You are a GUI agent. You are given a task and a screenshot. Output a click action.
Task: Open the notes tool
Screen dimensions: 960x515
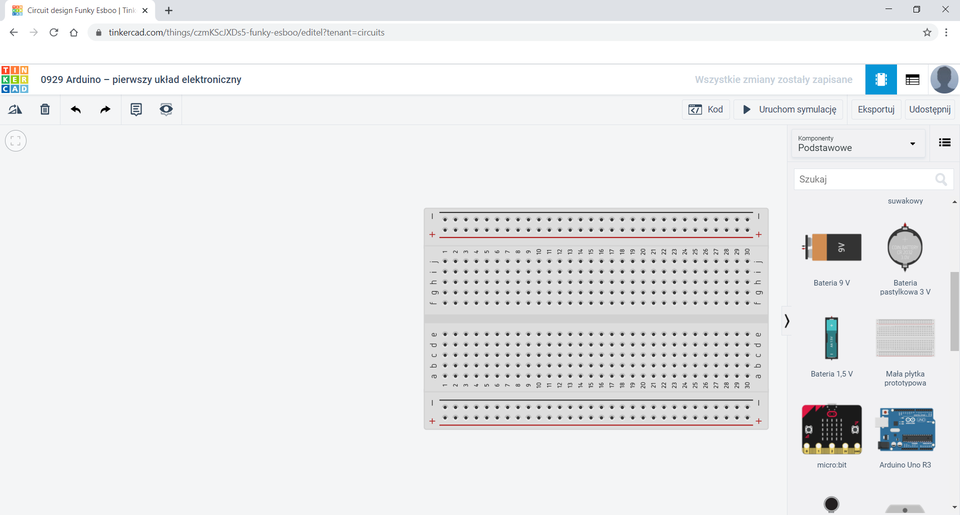coord(136,109)
